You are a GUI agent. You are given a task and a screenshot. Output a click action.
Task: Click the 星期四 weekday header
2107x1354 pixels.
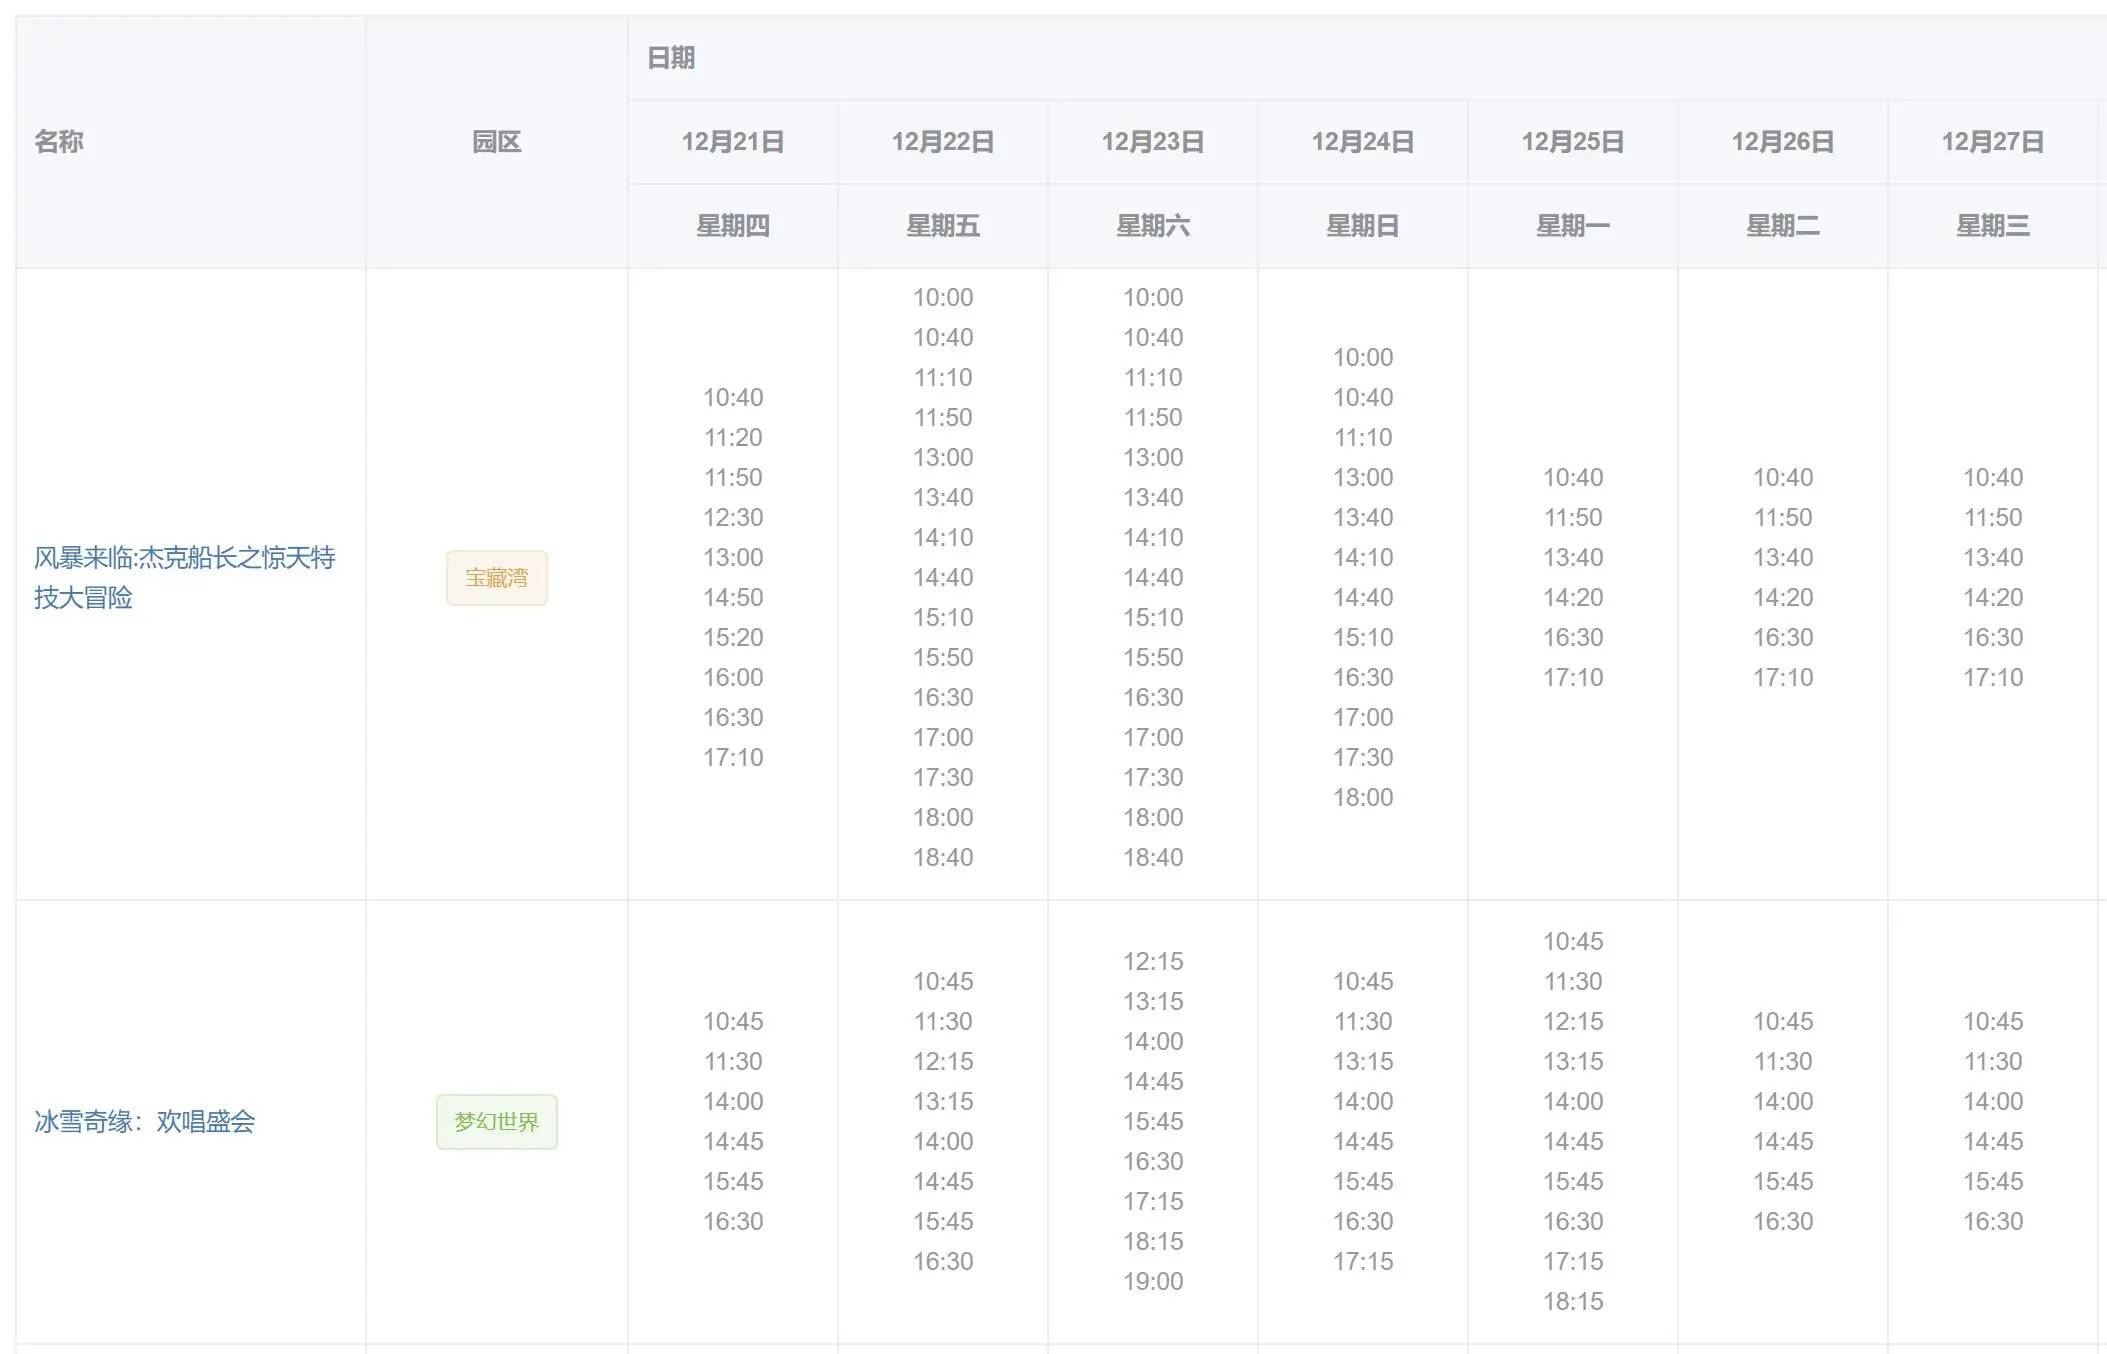732,226
